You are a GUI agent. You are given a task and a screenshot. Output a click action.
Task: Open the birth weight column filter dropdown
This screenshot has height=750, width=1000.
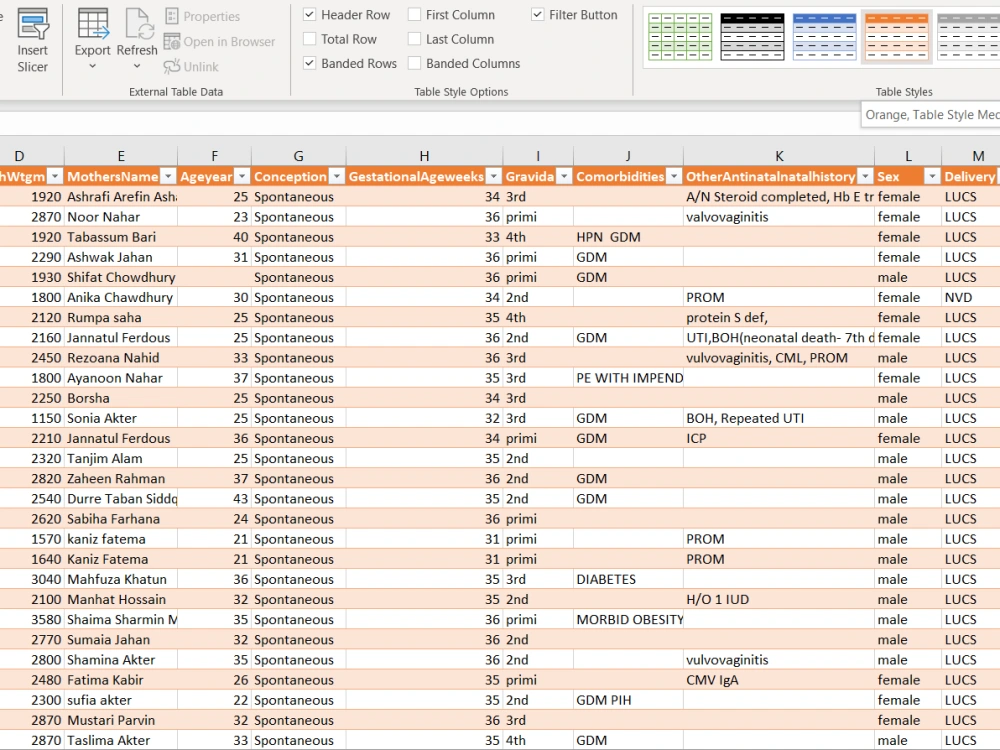pyautogui.click(x=55, y=177)
